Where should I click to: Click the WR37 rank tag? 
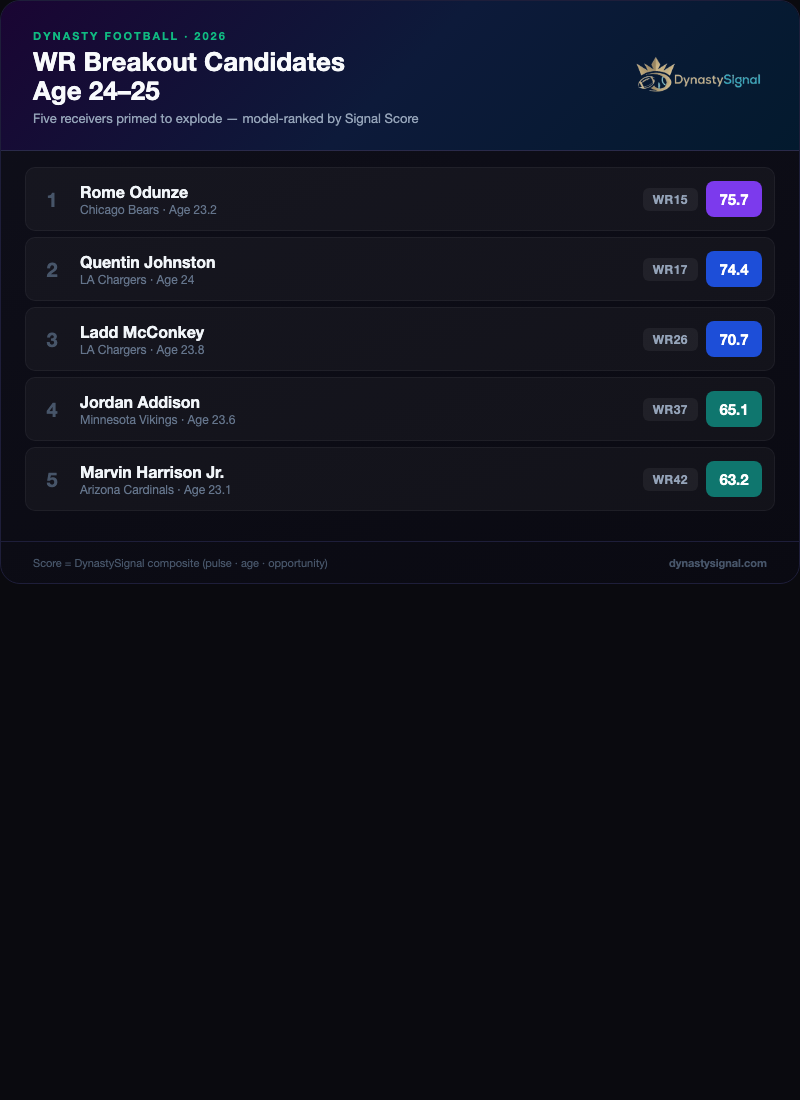tap(670, 410)
